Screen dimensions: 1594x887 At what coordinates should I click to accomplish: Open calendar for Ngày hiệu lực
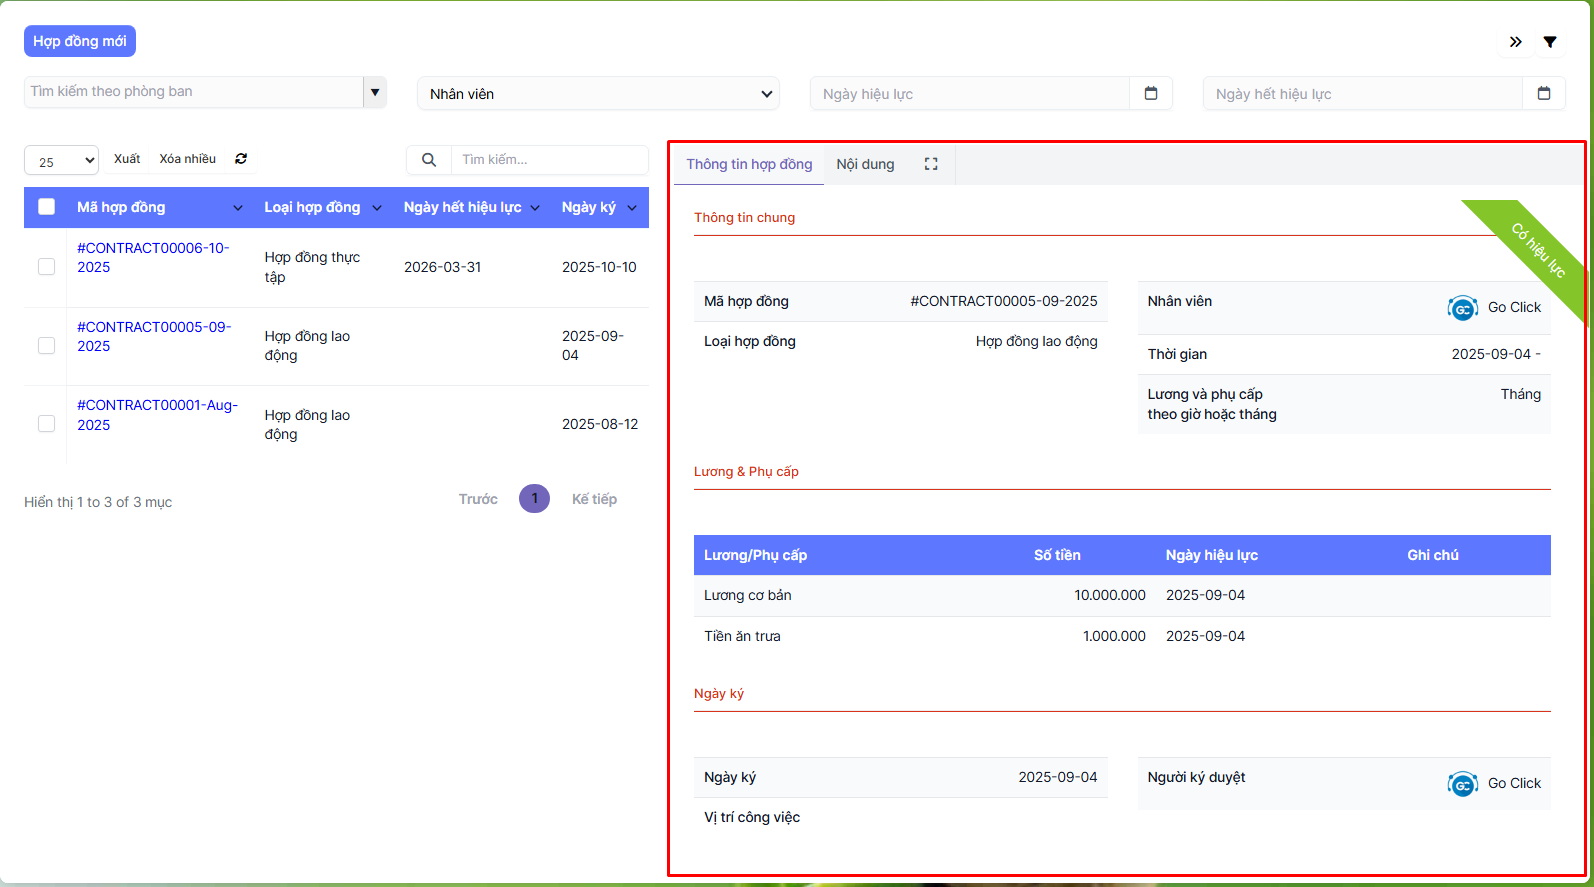[x=1150, y=93]
